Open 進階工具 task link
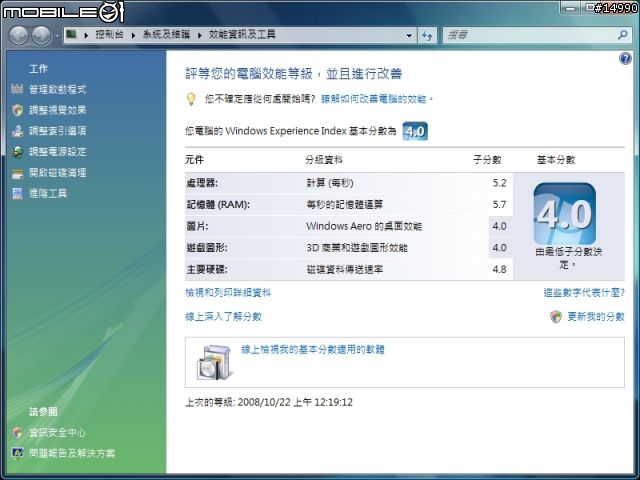The height and width of the screenshot is (480, 640). click(x=48, y=193)
